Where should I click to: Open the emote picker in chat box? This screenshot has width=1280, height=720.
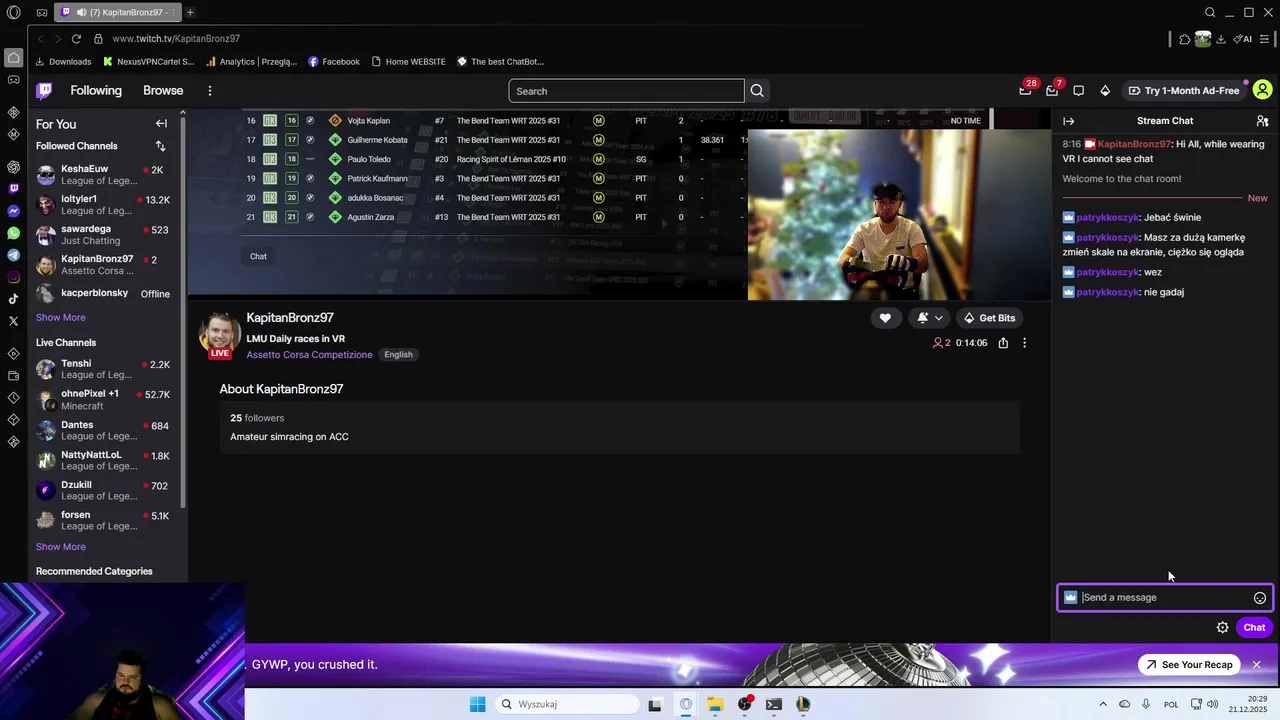point(1260,598)
